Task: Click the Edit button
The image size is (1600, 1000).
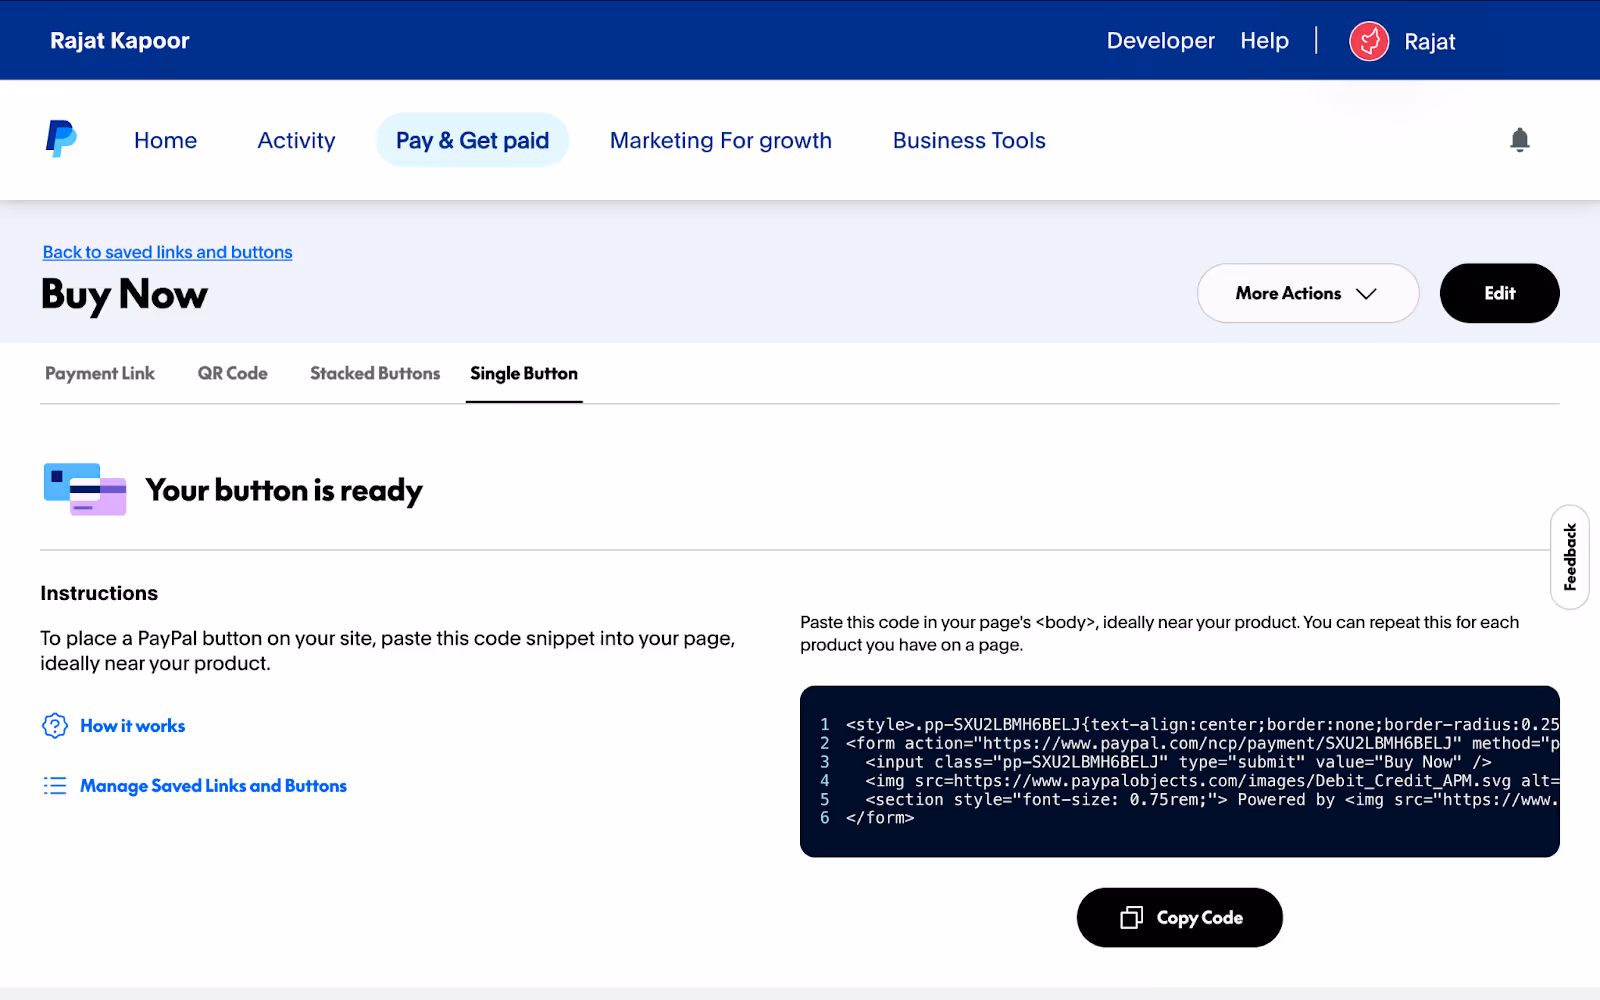Action: 1499,293
